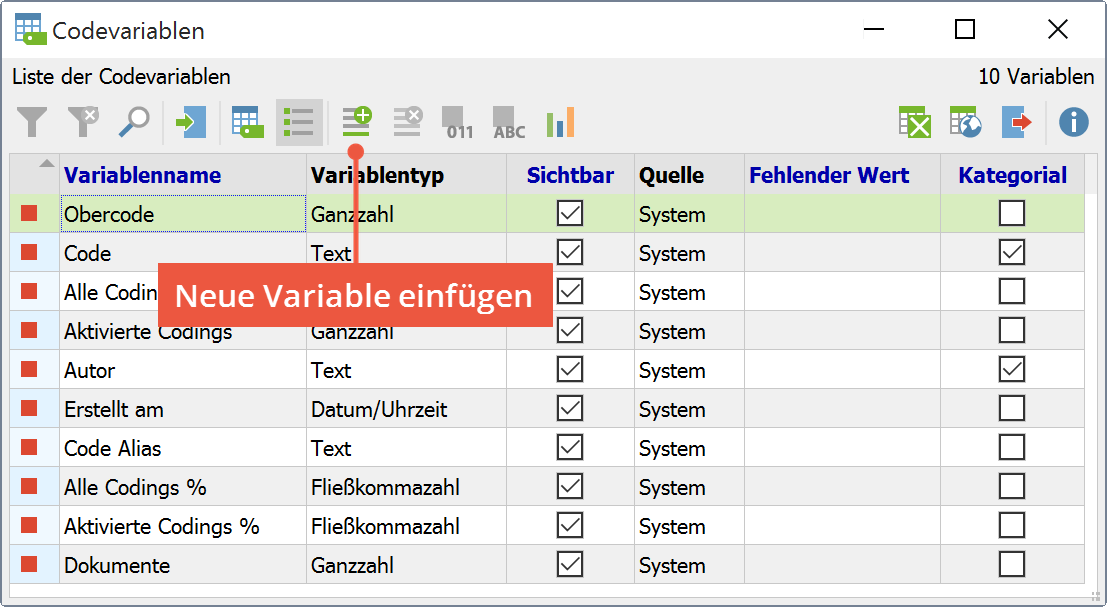Screen dimensions: 1107x607
Task: Click red square marker of Obercode row
Action: coord(29,213)
